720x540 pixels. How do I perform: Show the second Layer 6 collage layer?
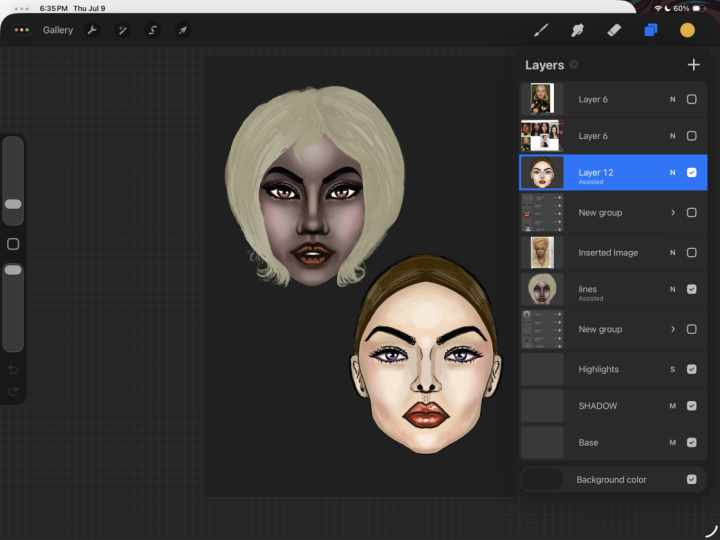click(692, 136)
